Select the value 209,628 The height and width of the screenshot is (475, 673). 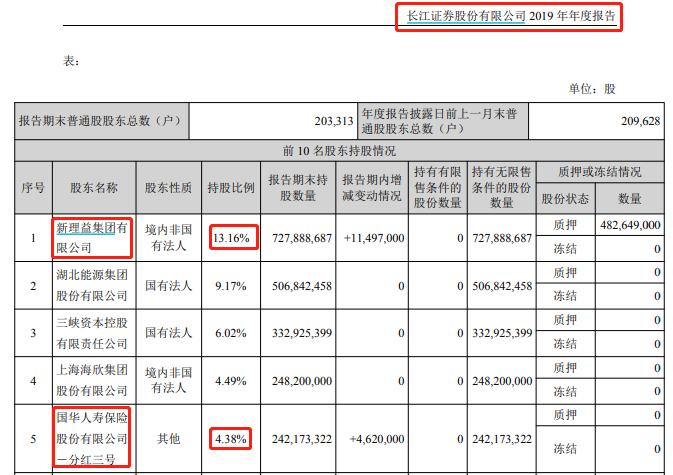pos(640,121)
